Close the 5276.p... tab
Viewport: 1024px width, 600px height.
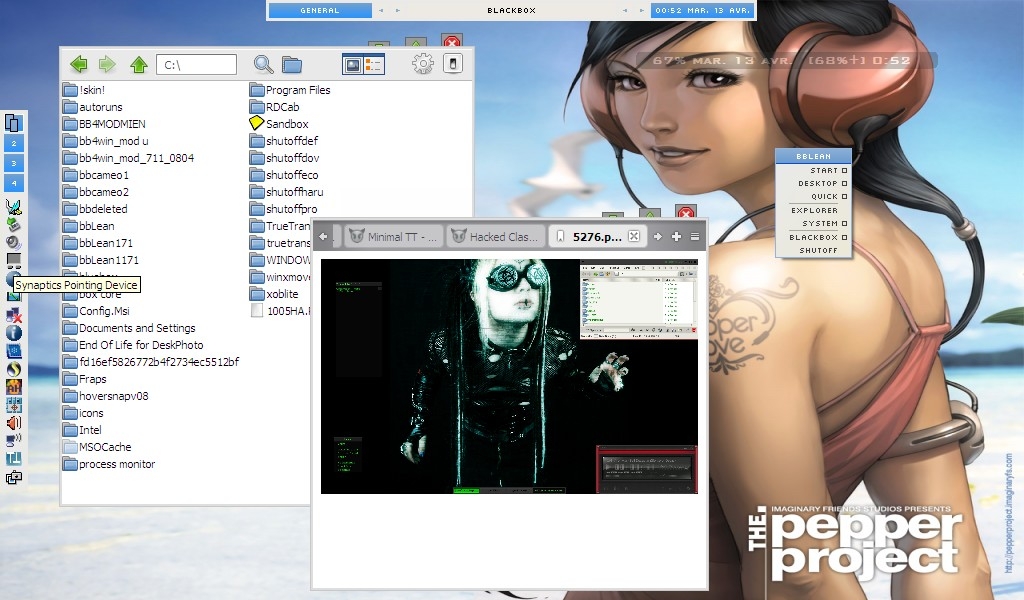point(633,236)
